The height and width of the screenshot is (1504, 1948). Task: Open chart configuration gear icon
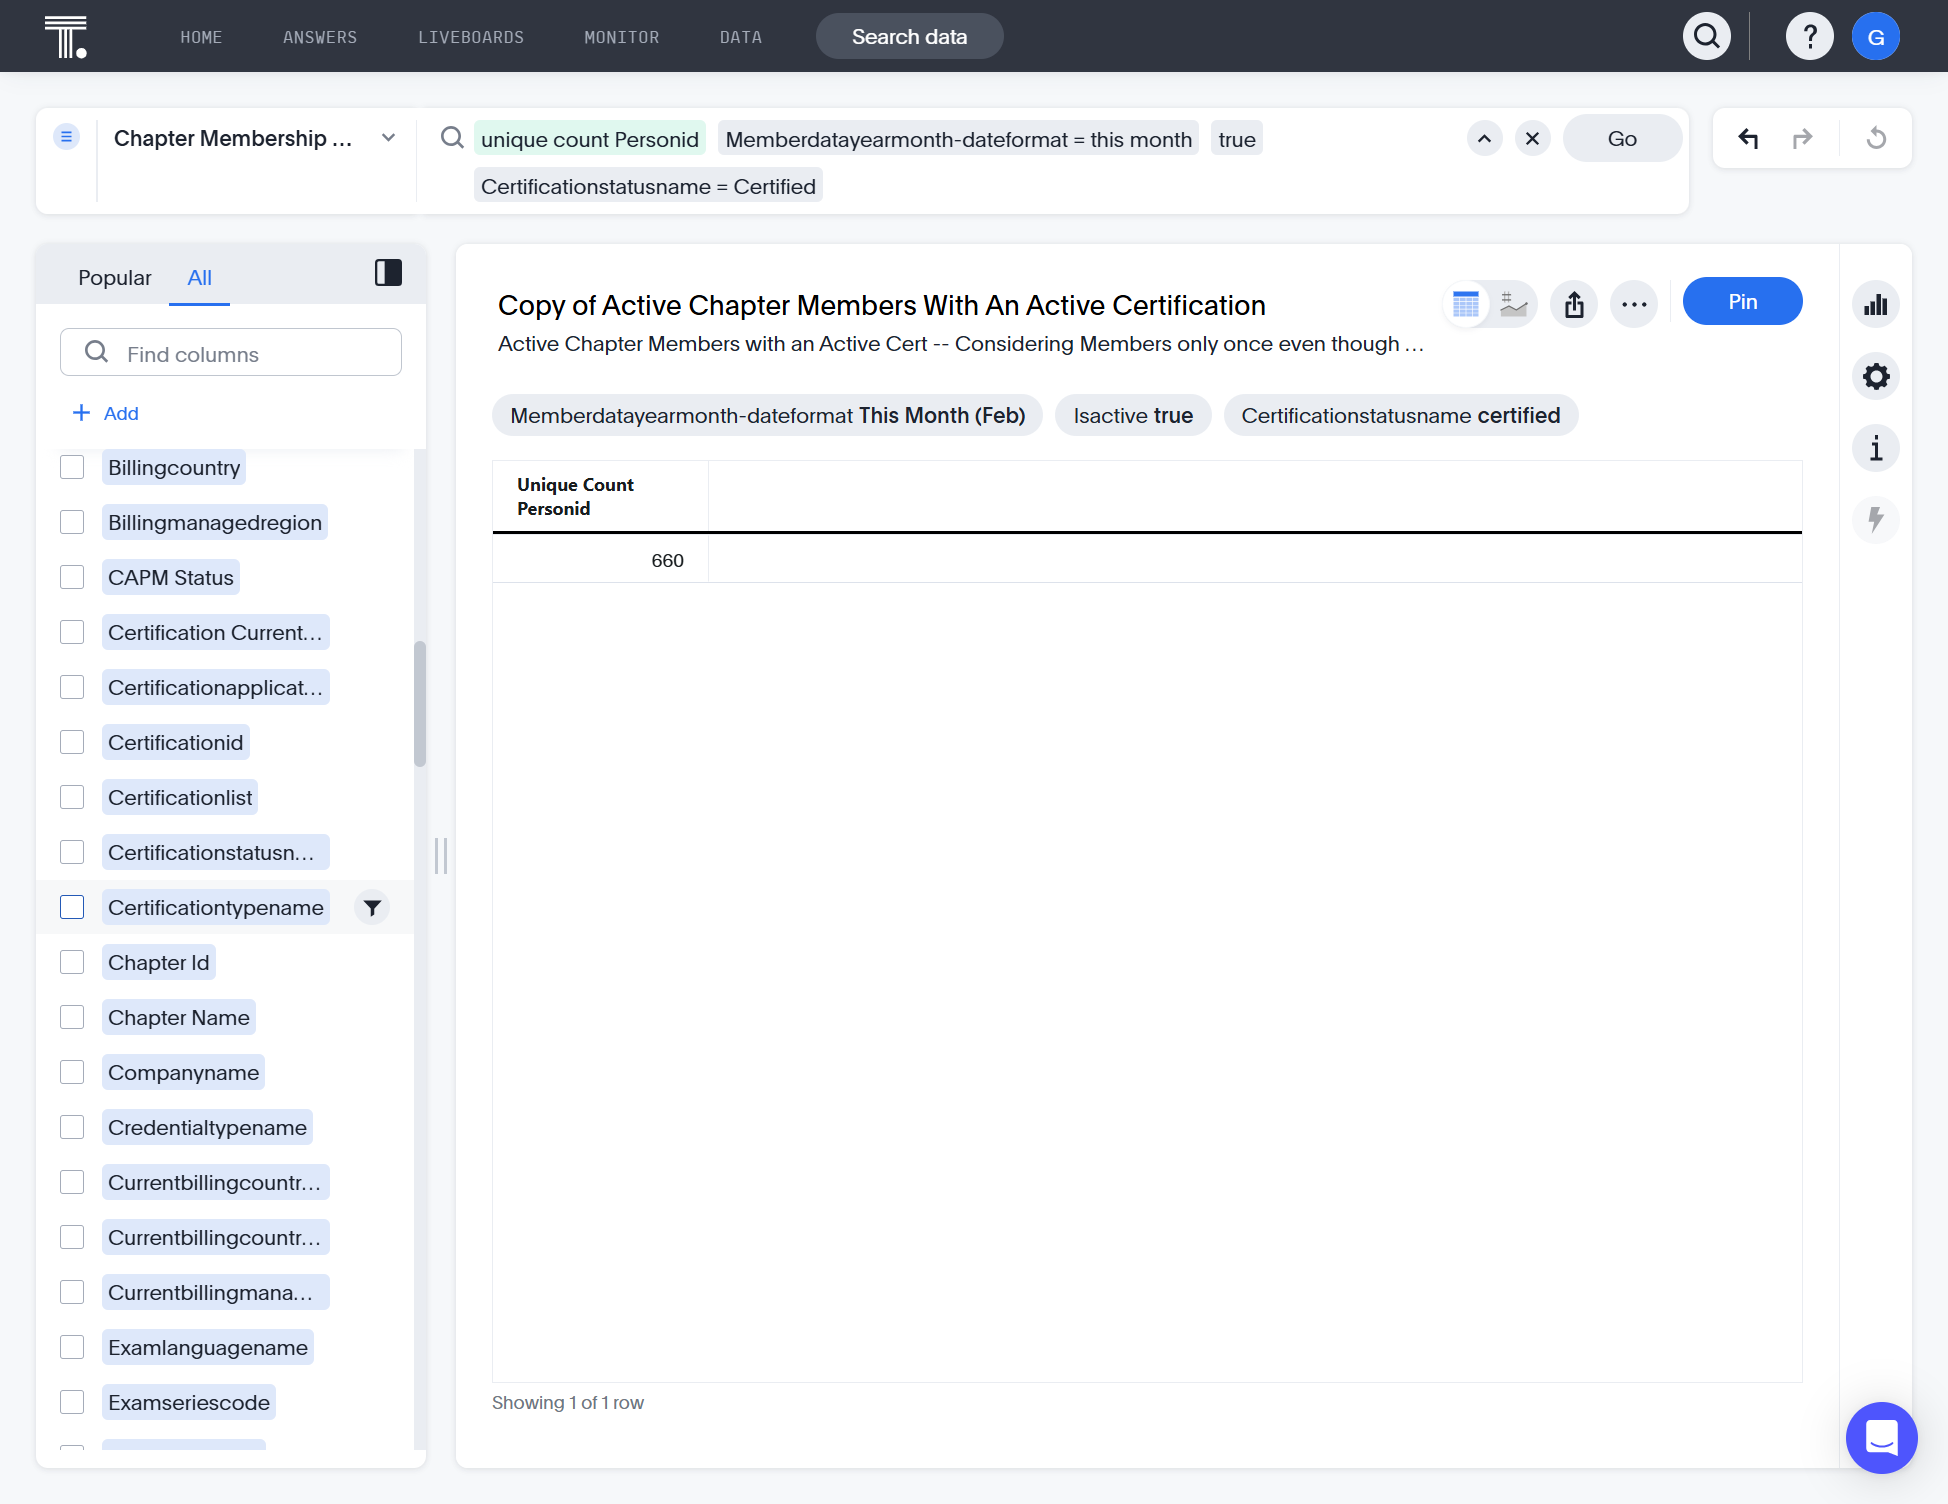(x=1876, y=377)
